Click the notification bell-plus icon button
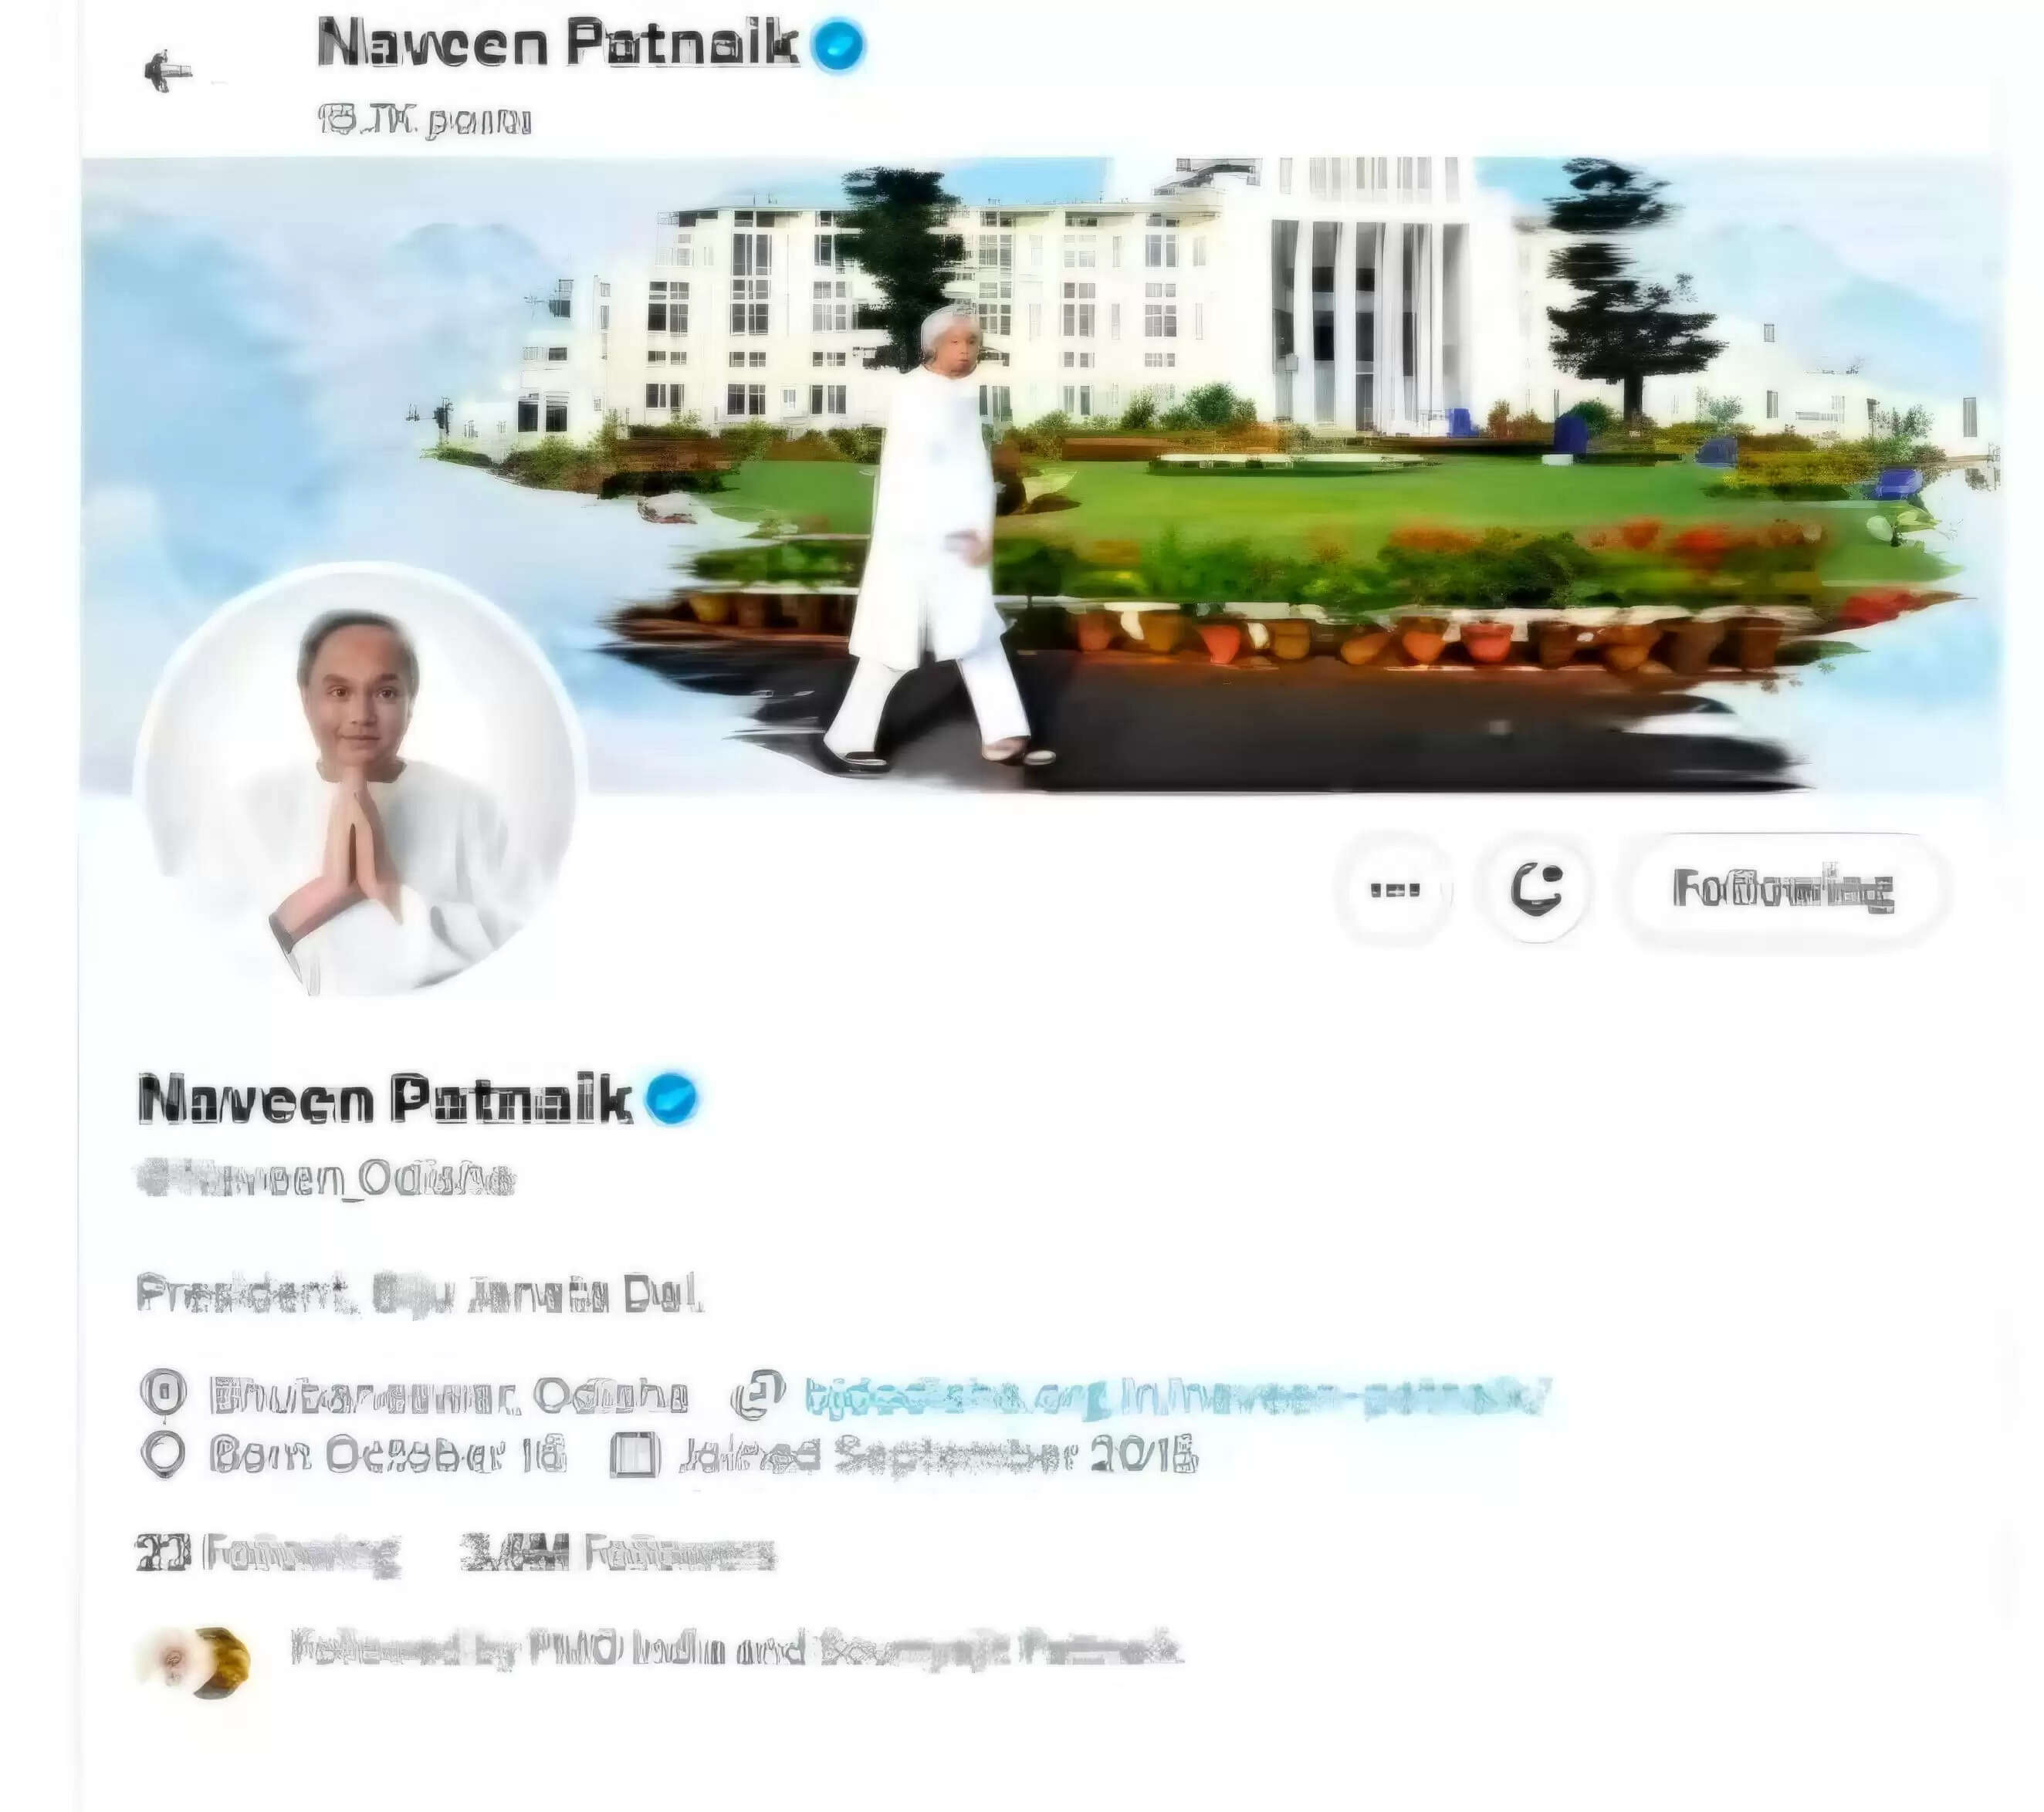 pyautogui.click(x=1537, y=889)
